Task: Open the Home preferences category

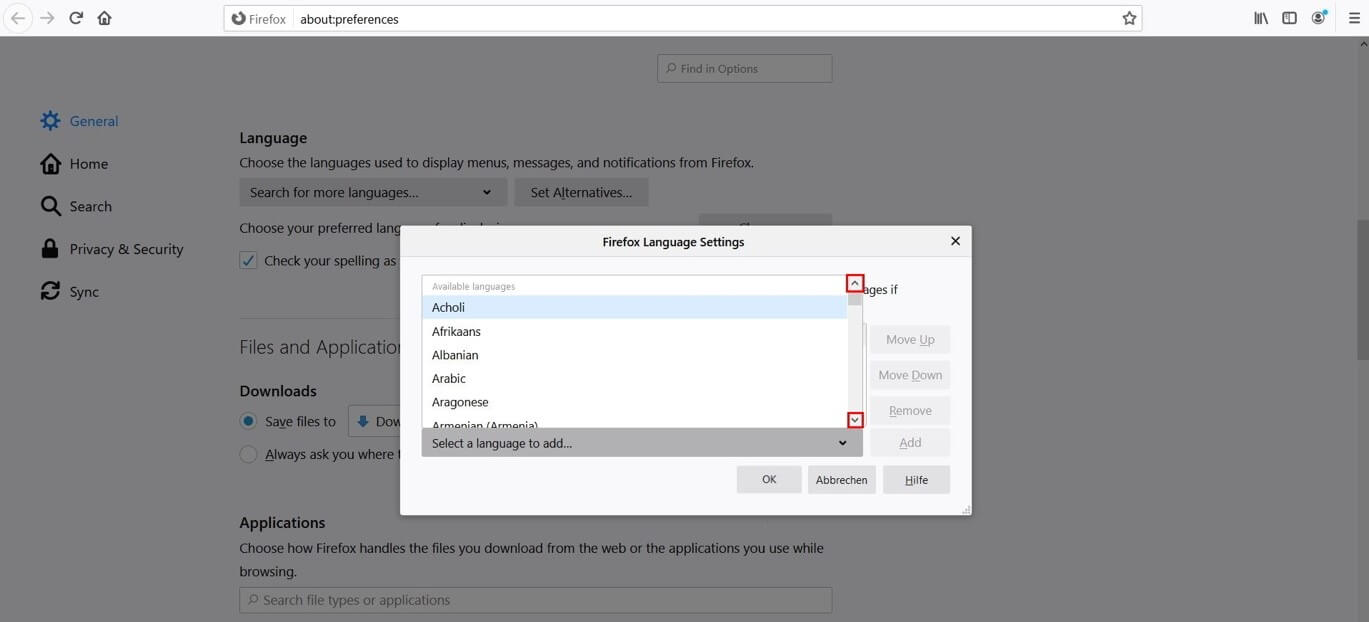Action: click(74, 164)
